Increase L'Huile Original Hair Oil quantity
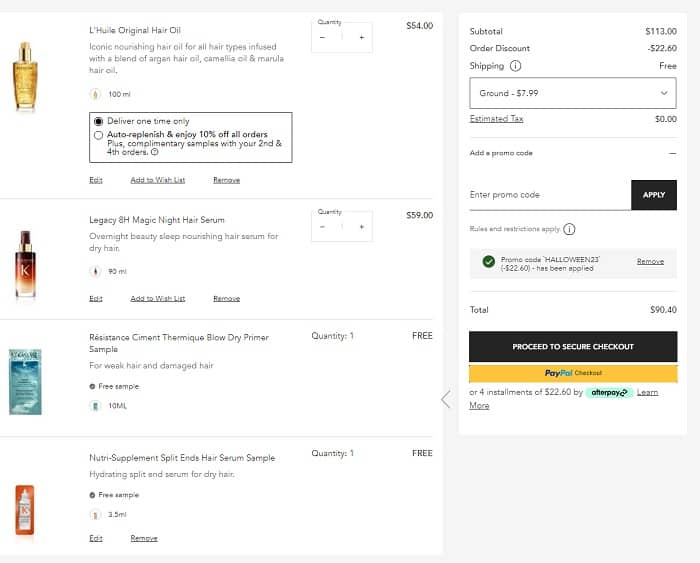Image resolution: width=700 pixels, height=563 pixels. pyautogui.click(x=361, y=37)
